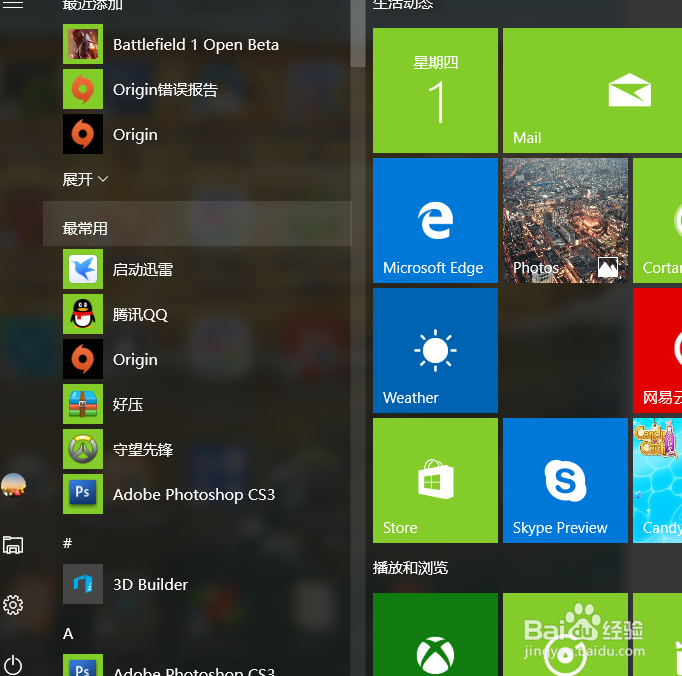Launch 启动迅雷 app
Viewport: 682px width, 676px height.
click(x=197, y=269)
